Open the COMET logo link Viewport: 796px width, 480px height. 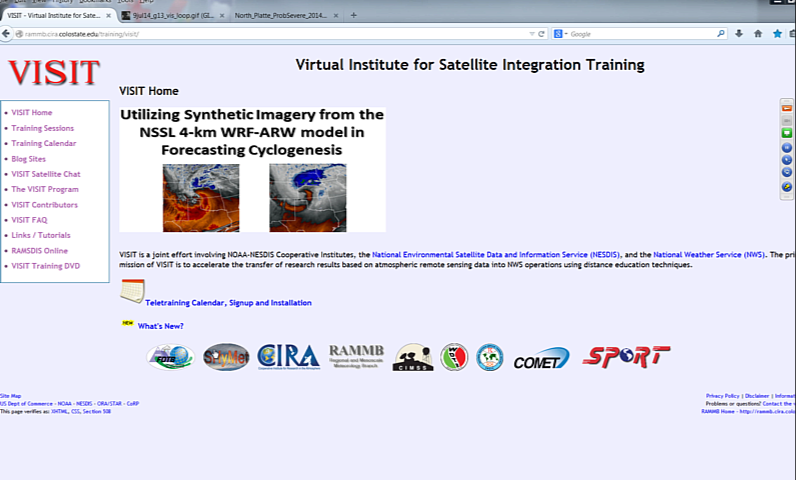tap(541, 359)
